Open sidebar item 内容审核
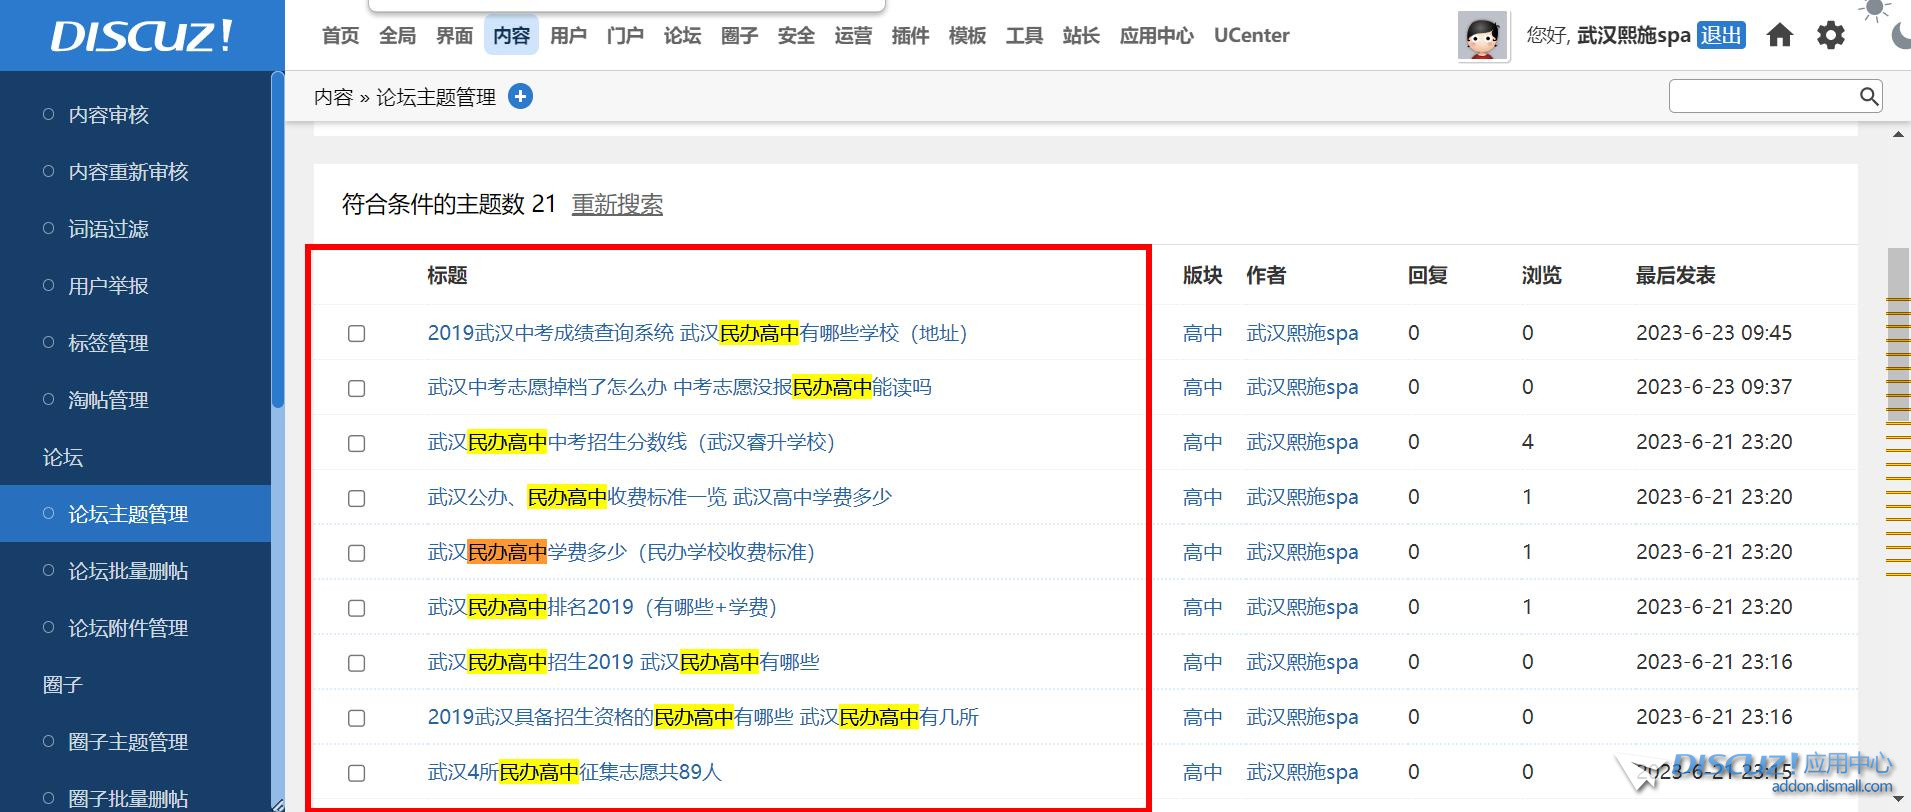The width and height of the screenshot is (1911, 812). coord(108,115)
